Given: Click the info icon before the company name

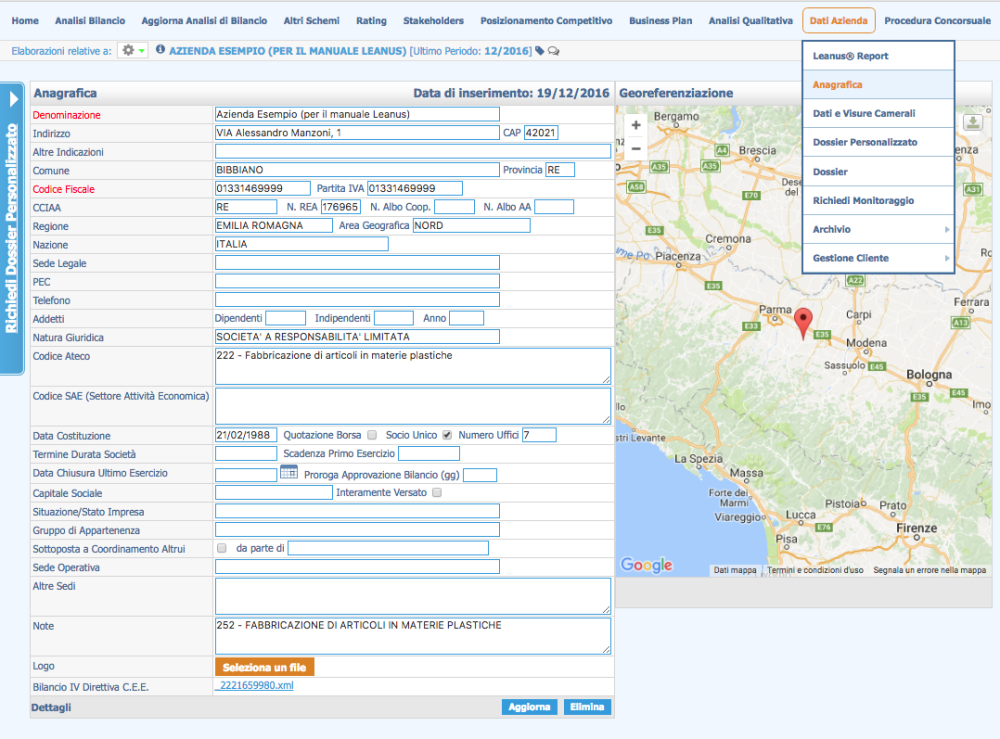Looking at the screenshot, I should point(160,50).
